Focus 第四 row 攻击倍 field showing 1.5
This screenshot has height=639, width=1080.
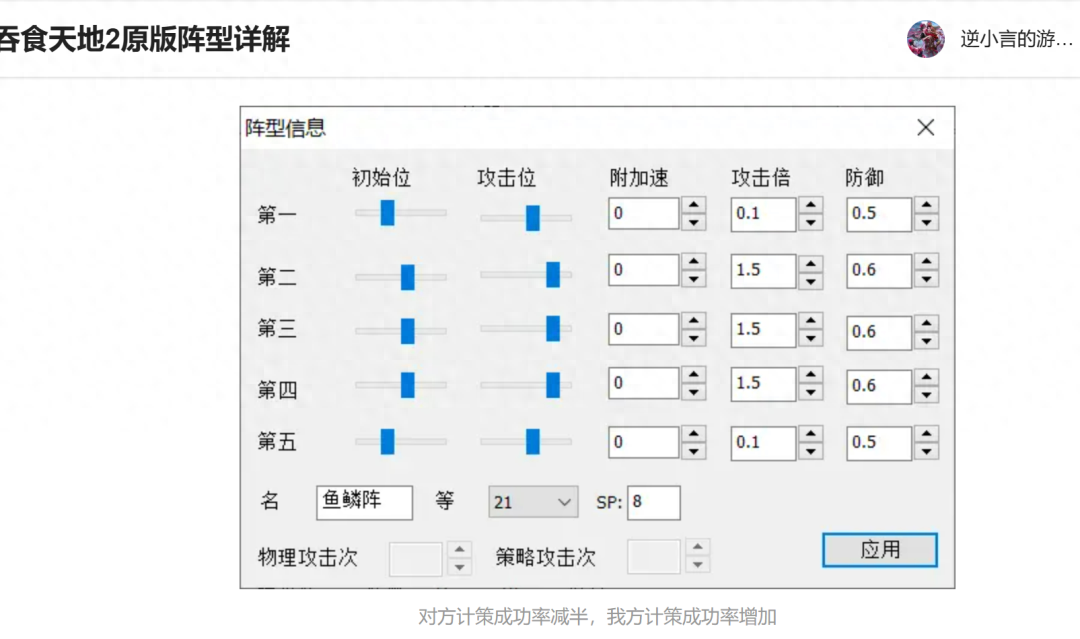coord(764,383)
